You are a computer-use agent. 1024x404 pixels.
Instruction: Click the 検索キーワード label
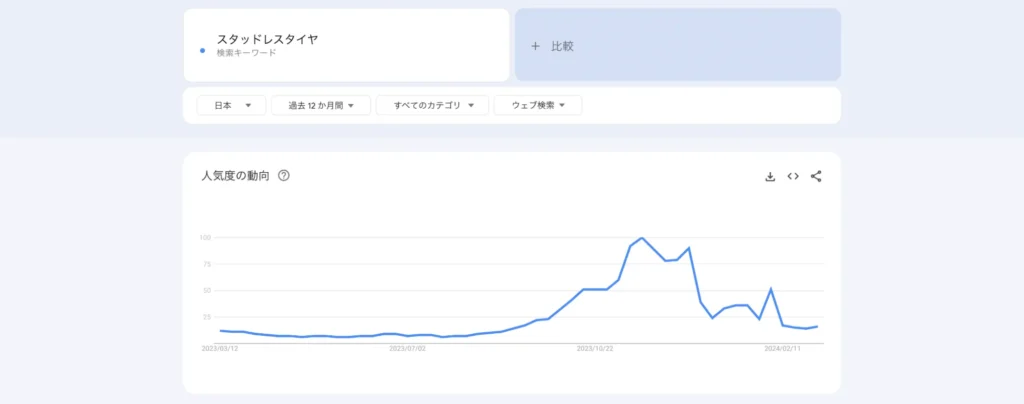(246, 53)
